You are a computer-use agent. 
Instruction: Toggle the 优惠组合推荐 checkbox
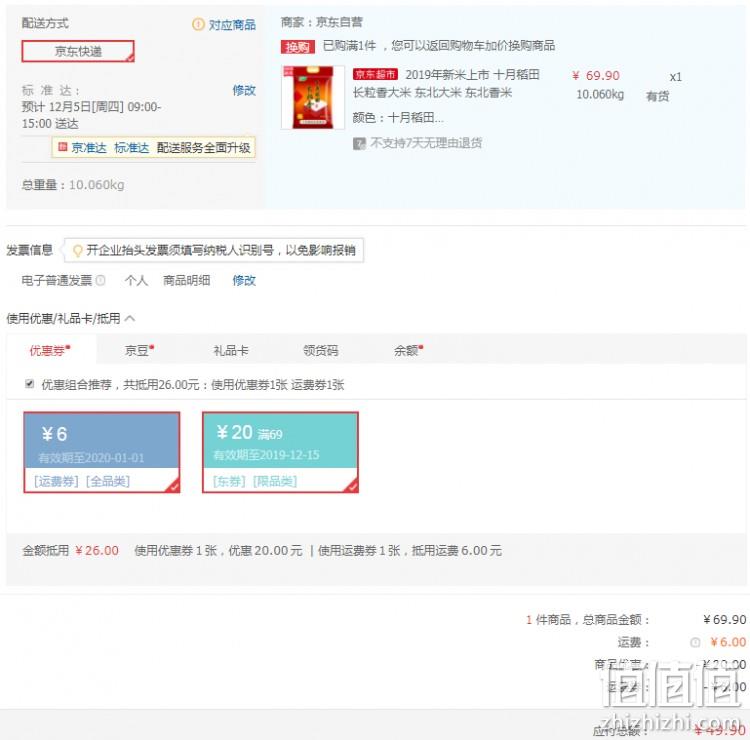click(30, 384)
